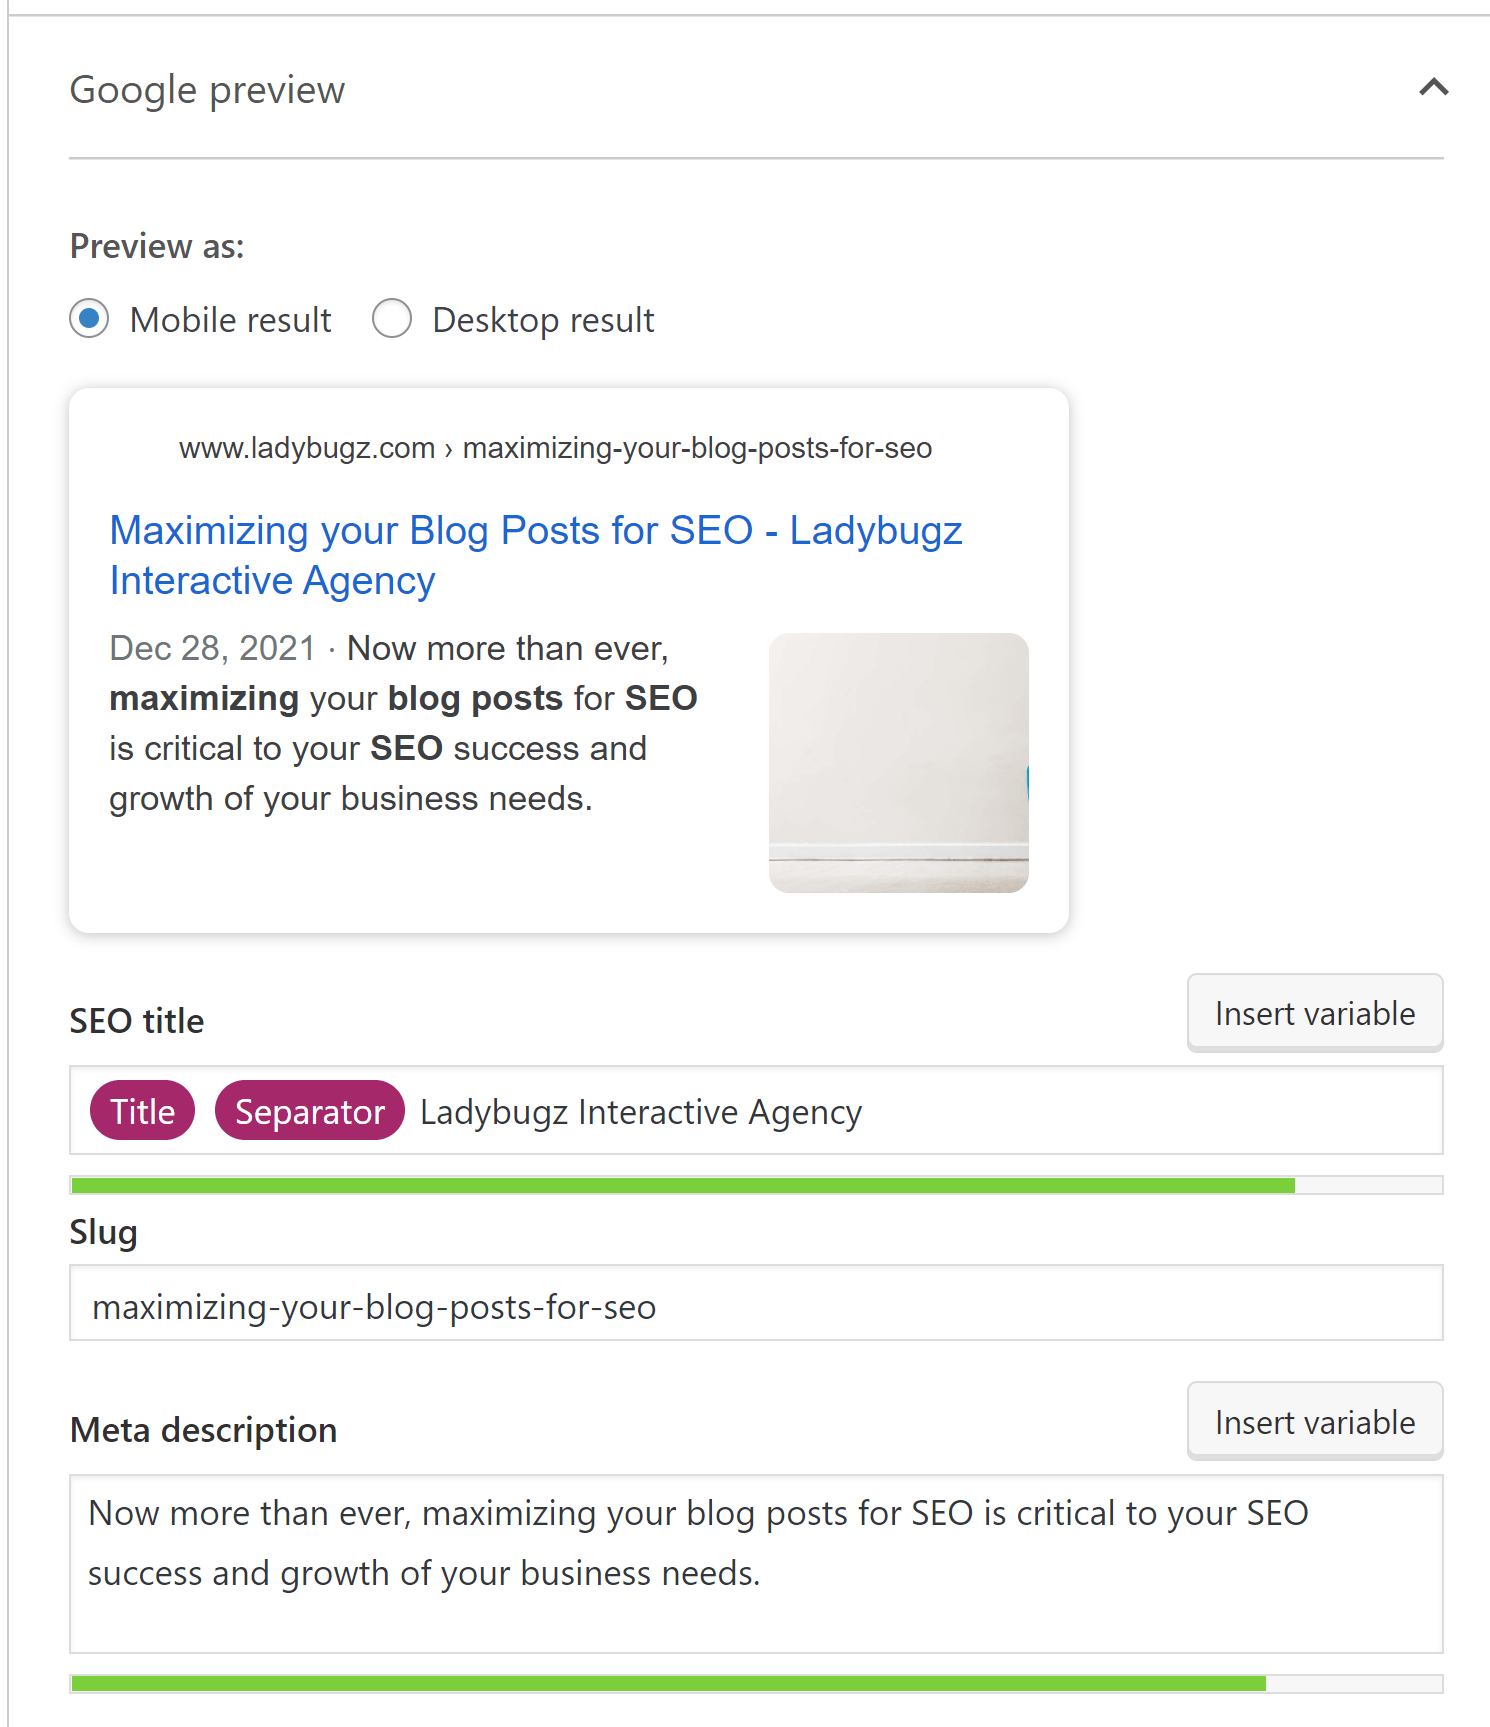Select the Desktop result radio button
The height and width of the screenshot is (1727, 1490).
[392, 318]
